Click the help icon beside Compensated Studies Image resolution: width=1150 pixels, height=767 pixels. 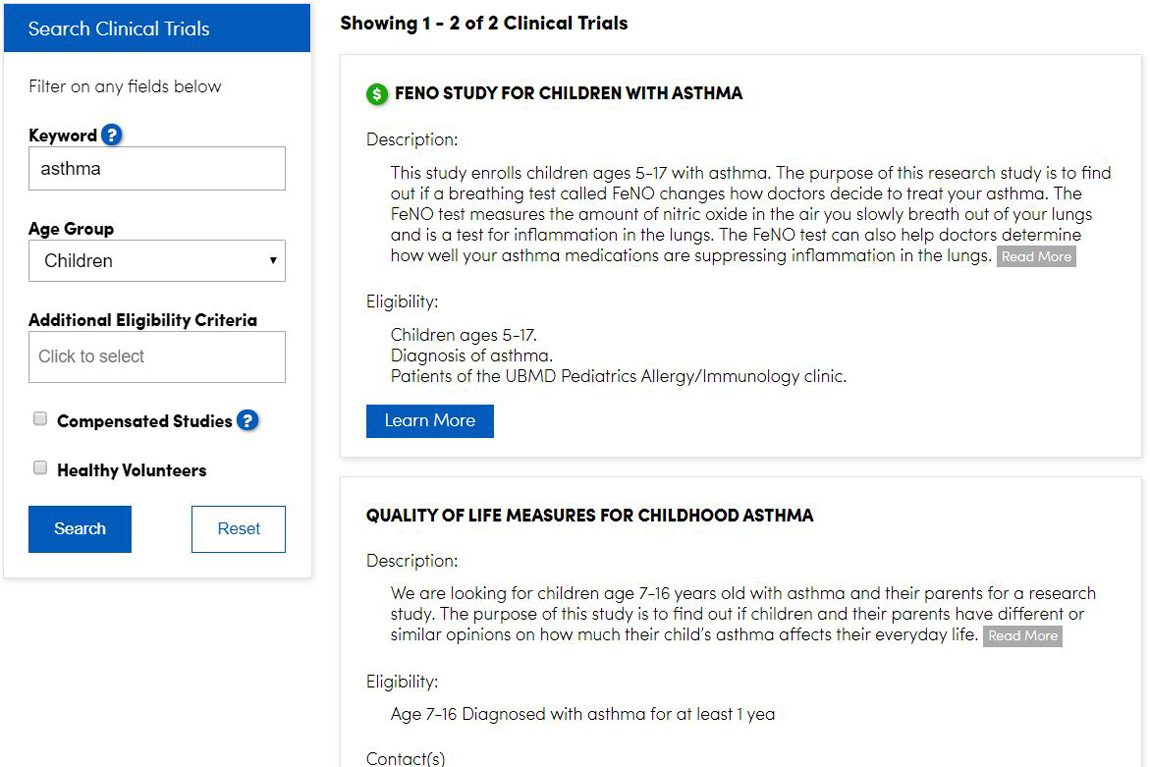click(x=248, y=421)
